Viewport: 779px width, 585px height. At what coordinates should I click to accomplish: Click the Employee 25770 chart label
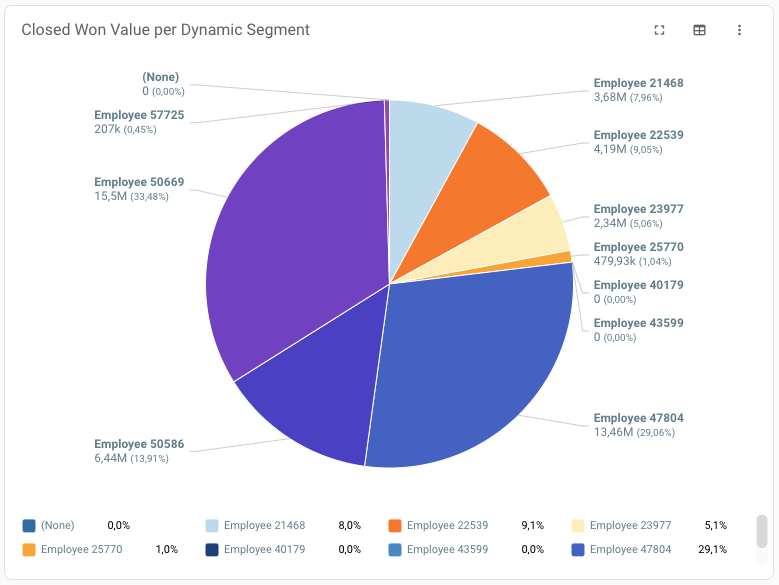pyautogui.click(x=638, y=247)
